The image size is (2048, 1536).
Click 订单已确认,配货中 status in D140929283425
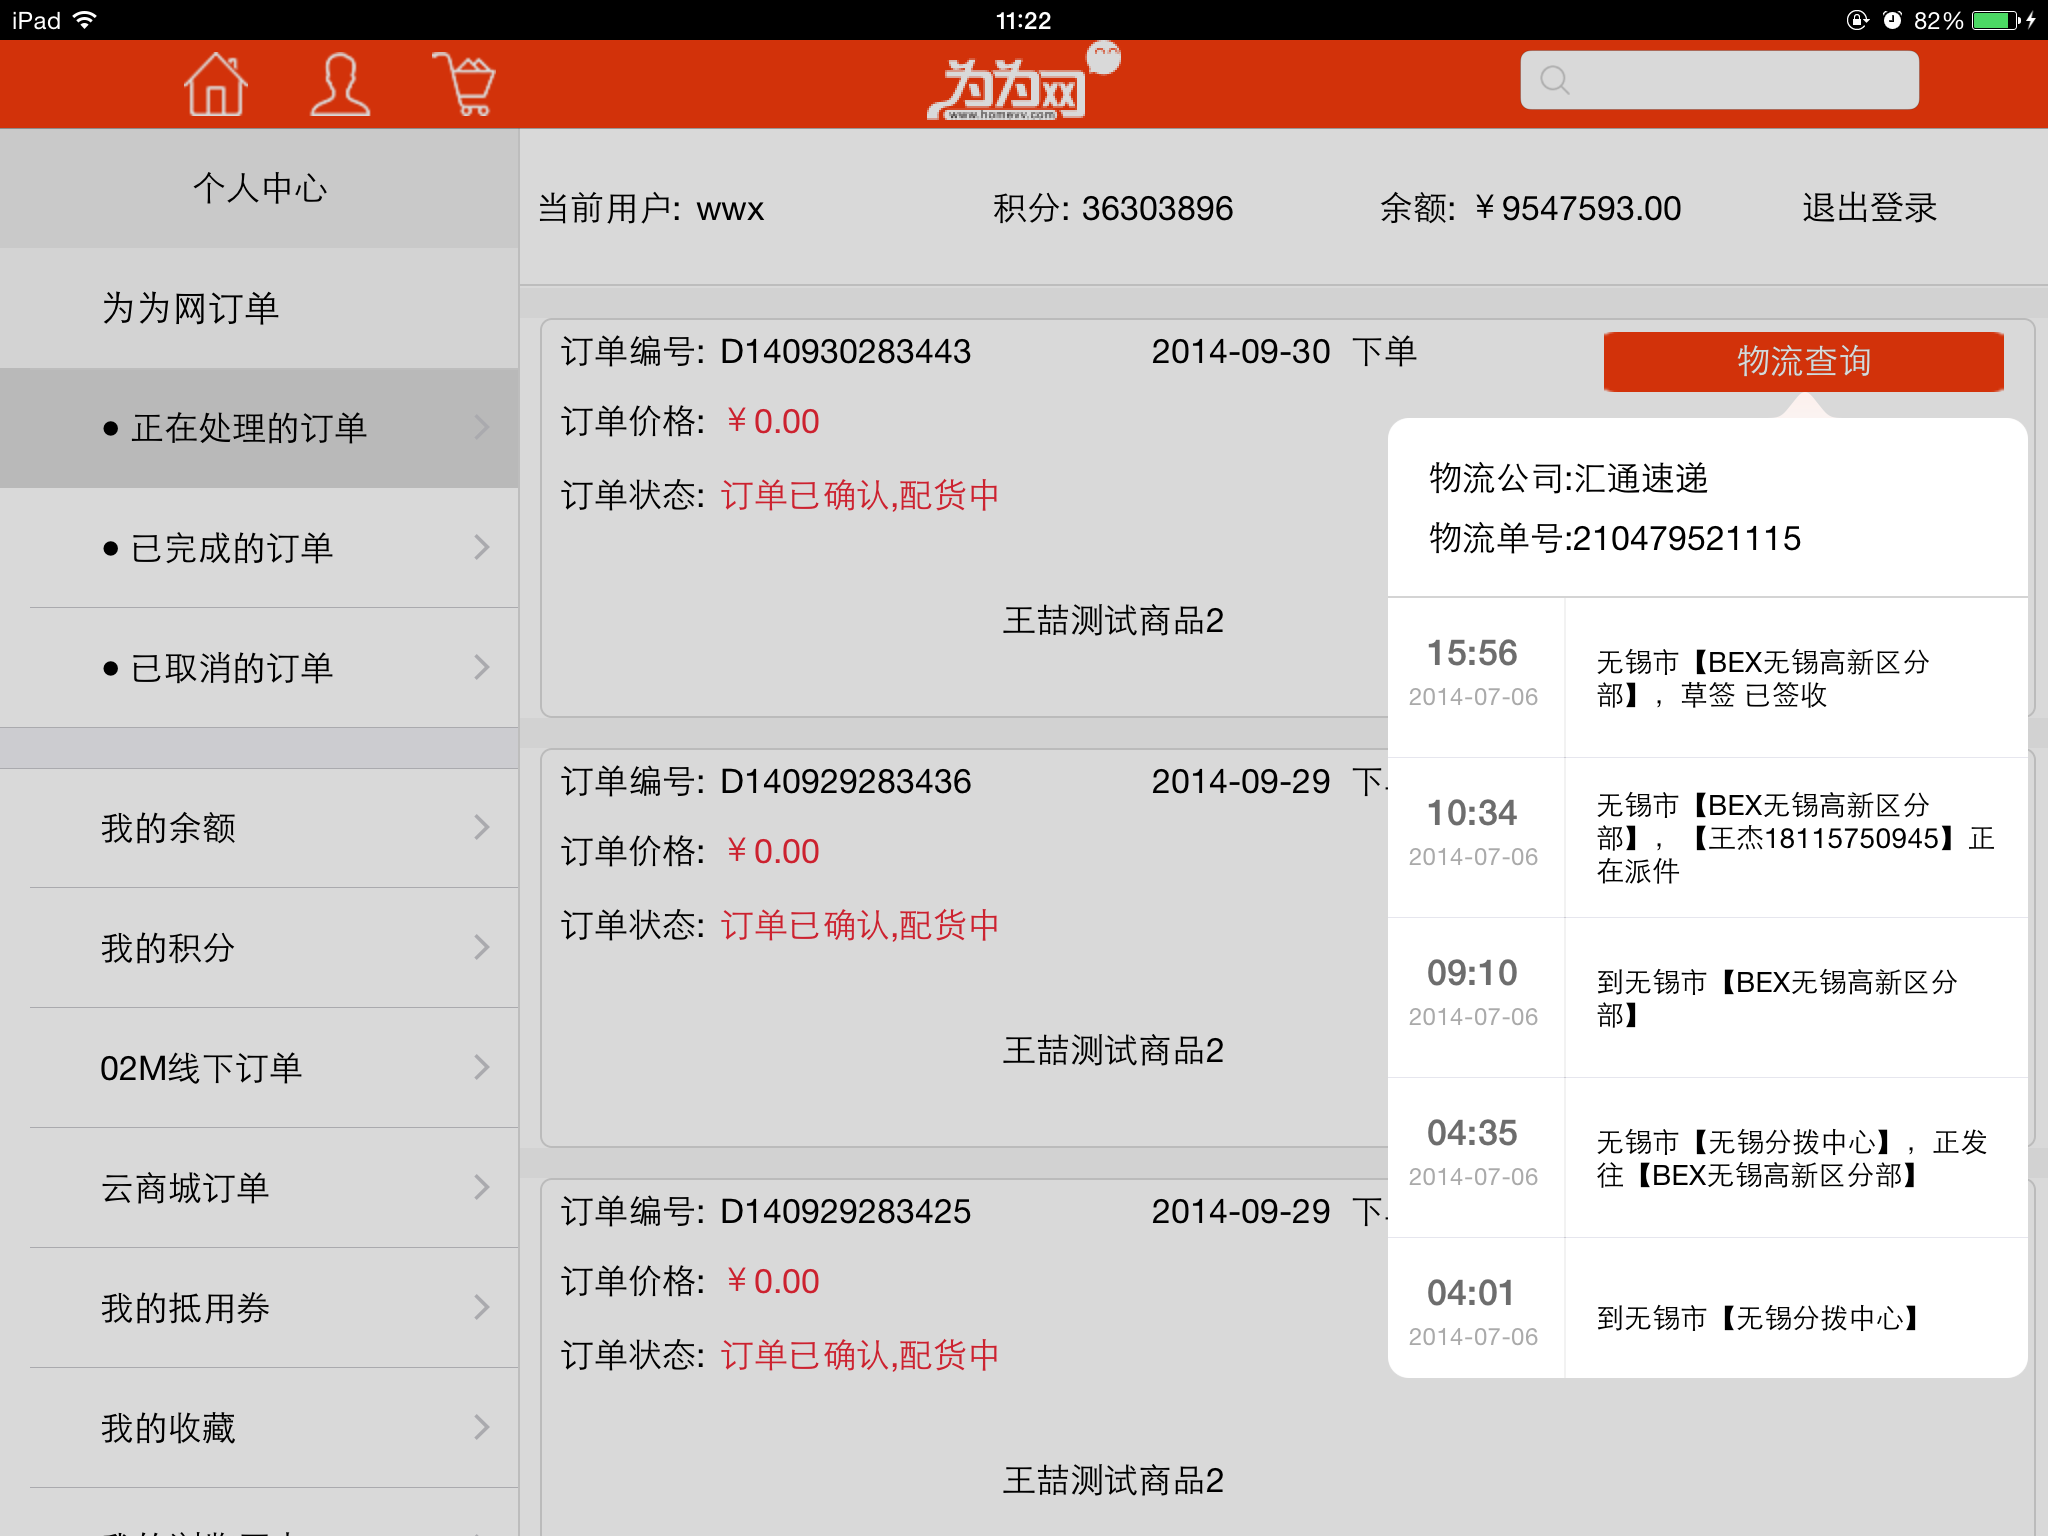[x=860, y=1355]
